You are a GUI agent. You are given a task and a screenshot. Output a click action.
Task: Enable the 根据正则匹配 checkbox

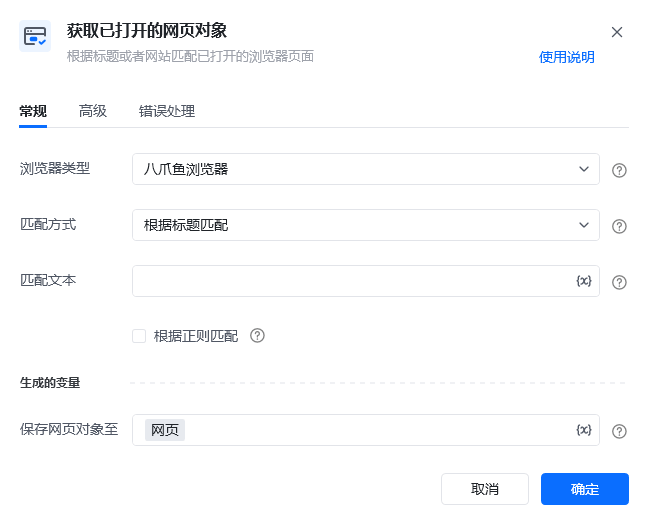139,336
